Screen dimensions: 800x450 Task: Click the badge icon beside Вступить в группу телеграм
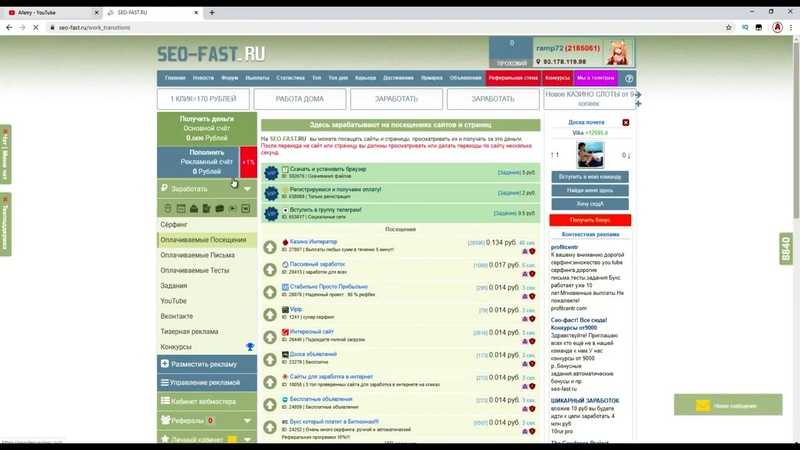271,213
